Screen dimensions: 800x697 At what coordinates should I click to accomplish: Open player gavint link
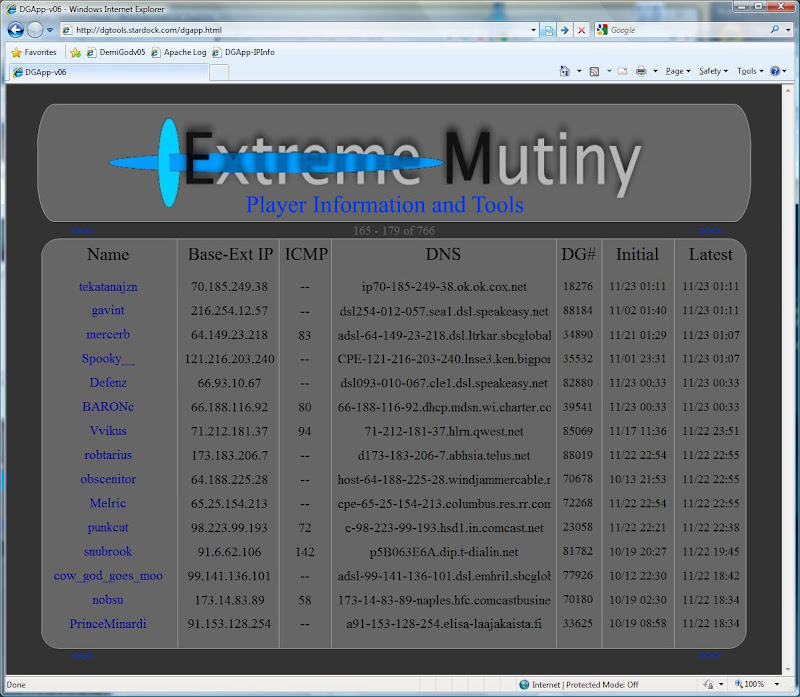(108, 310)
